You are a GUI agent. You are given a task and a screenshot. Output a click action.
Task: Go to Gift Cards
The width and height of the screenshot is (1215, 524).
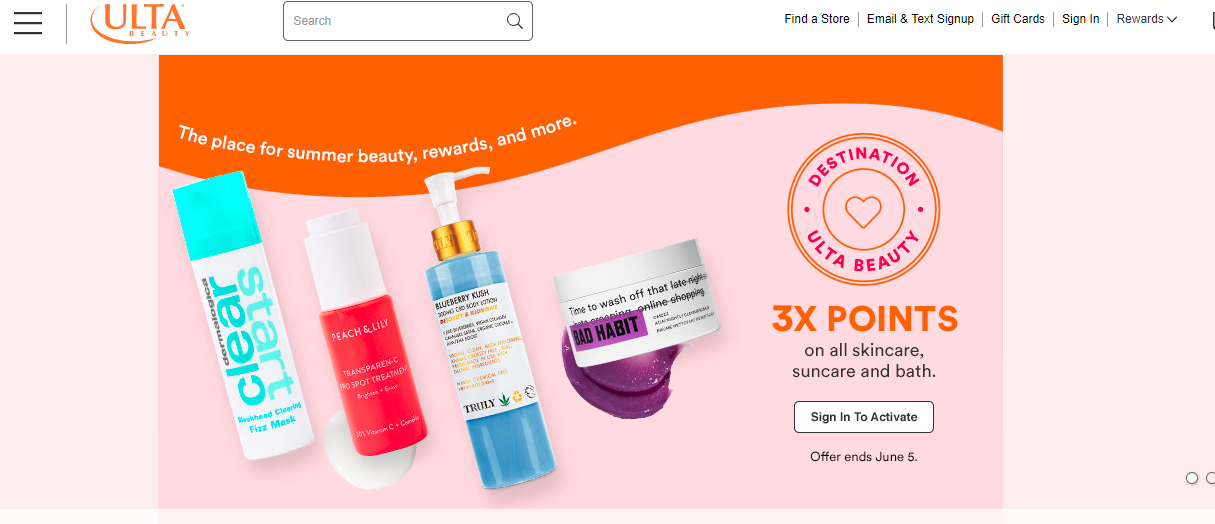1018,19
